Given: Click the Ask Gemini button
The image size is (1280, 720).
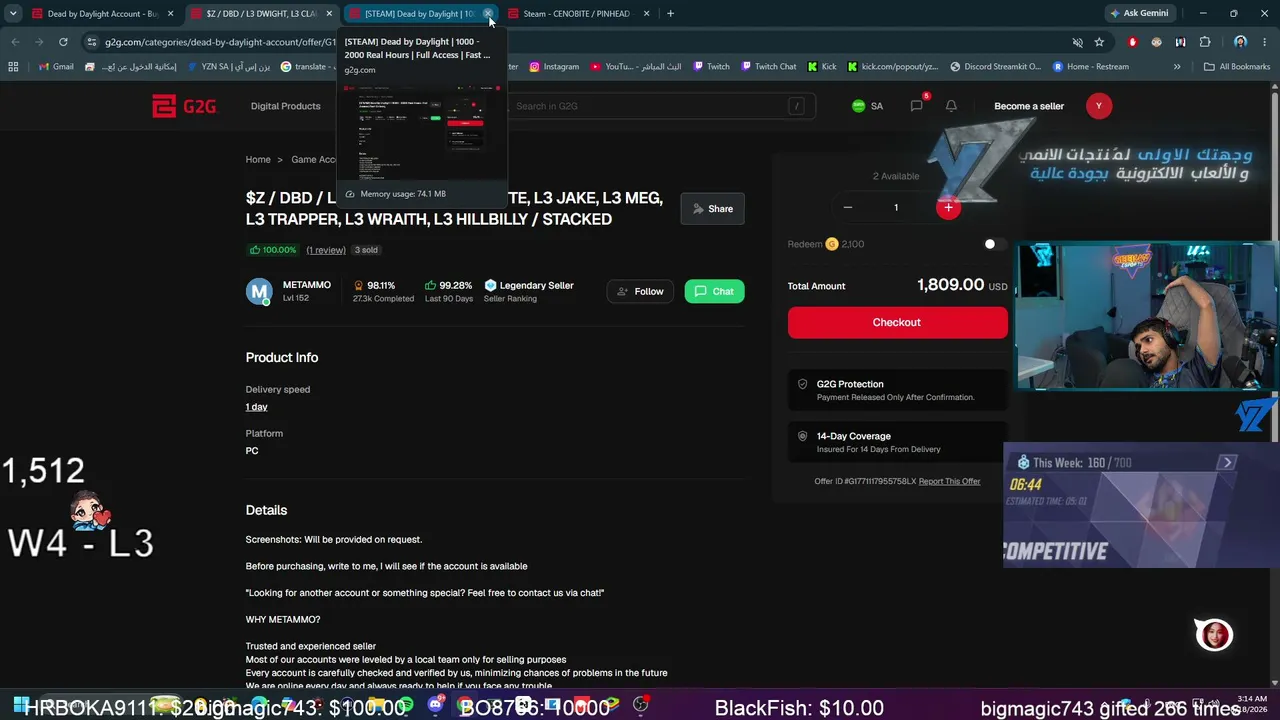Looking at the screenshot, I should [x=1138, y=14].
